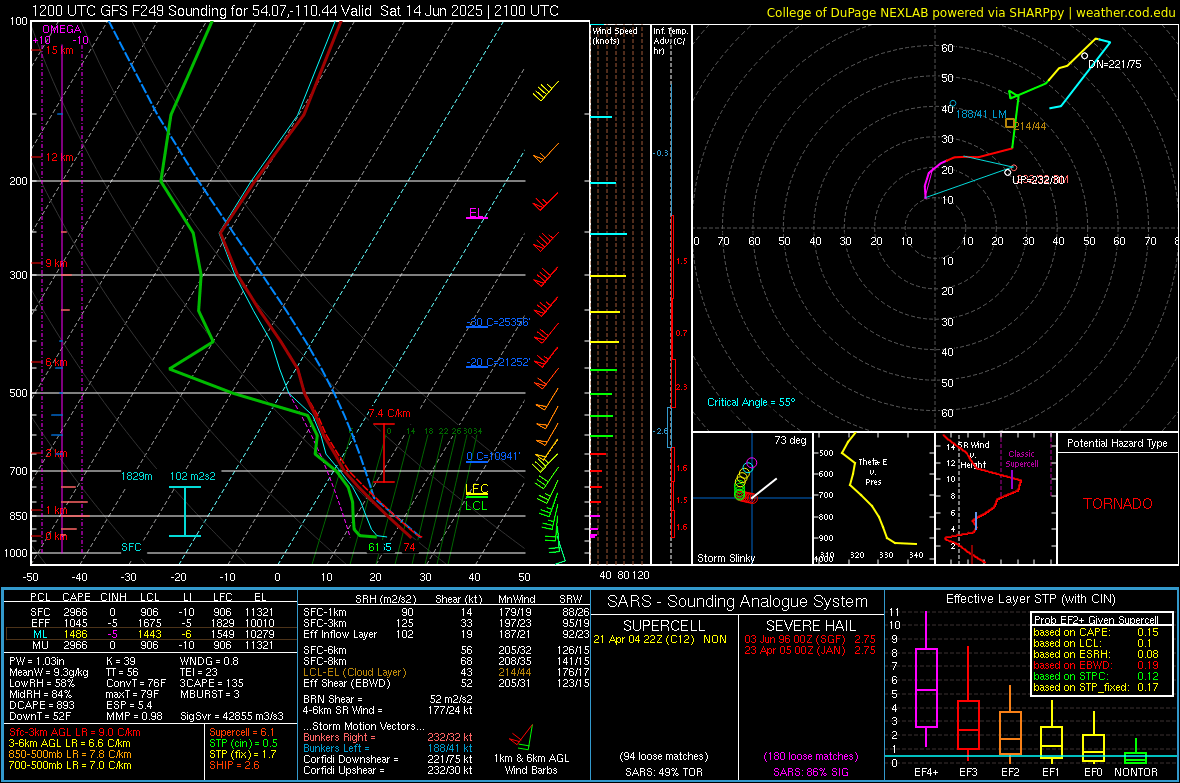Click the Sfc-3km AGL LR = 9.0 C/km value
1180x783 pixels.
[x=75, y=732]
